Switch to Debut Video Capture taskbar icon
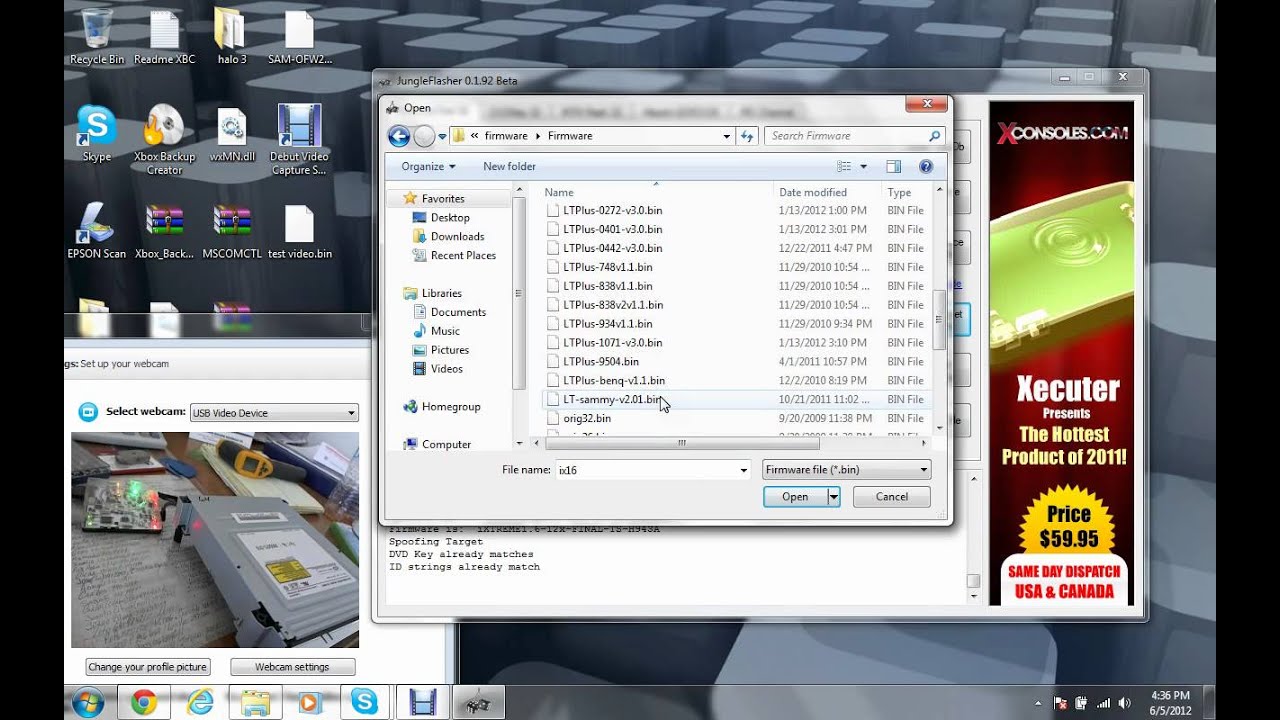 click(x=423, y=702)
